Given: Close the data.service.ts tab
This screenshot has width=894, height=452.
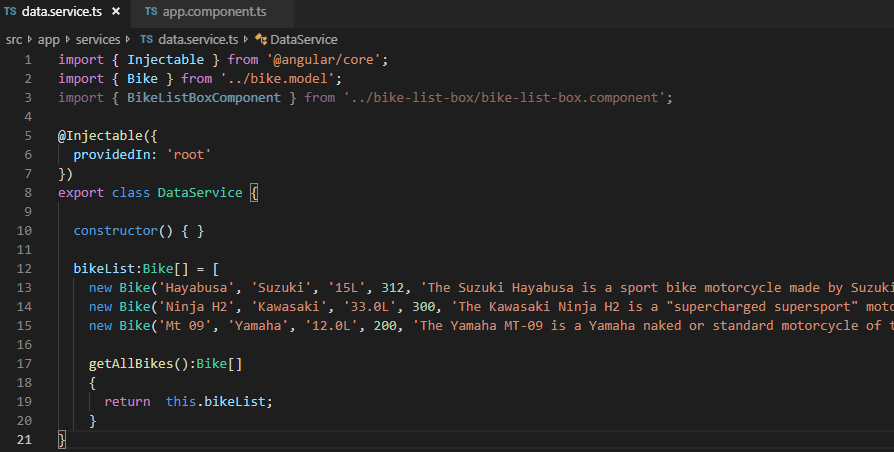Looking at the screenshot, I should point(116,12).
